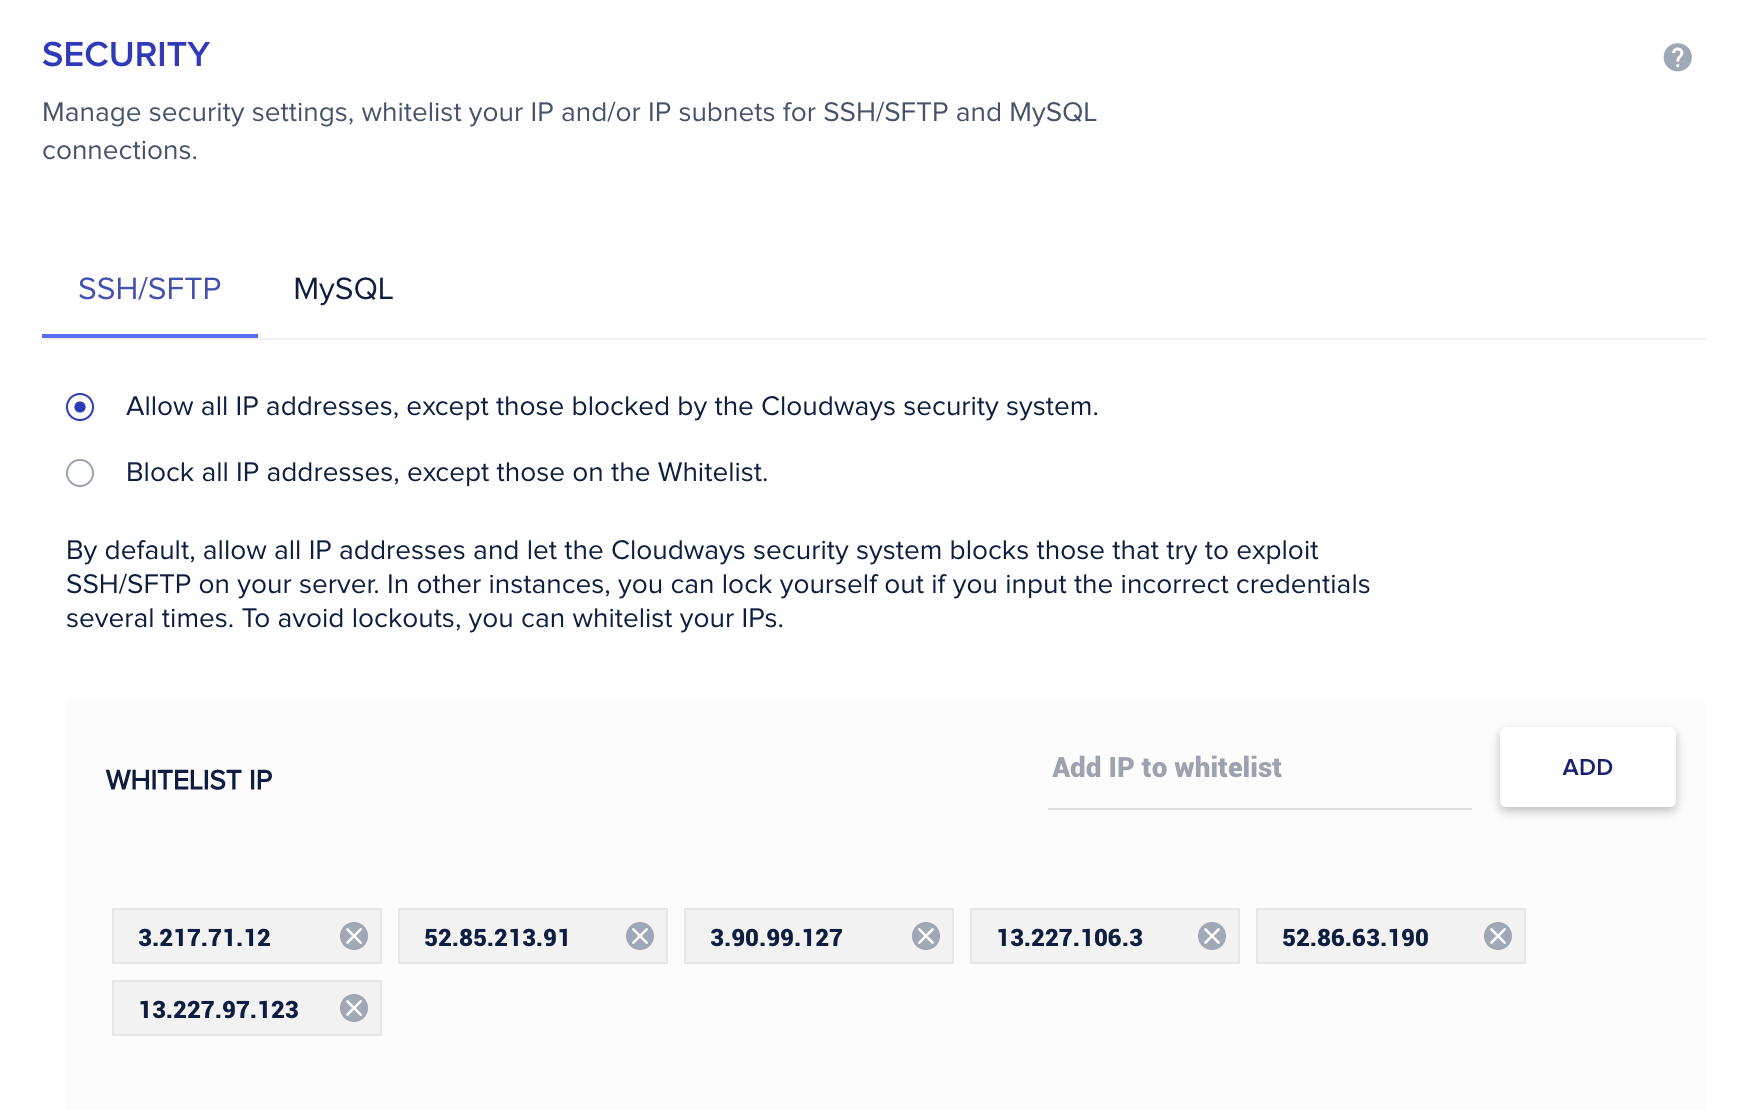1744x1110 pixels.
Task: Click the 13.227.97.123 IP chip
Action: pyautogui.click(x=219, y=1009)
